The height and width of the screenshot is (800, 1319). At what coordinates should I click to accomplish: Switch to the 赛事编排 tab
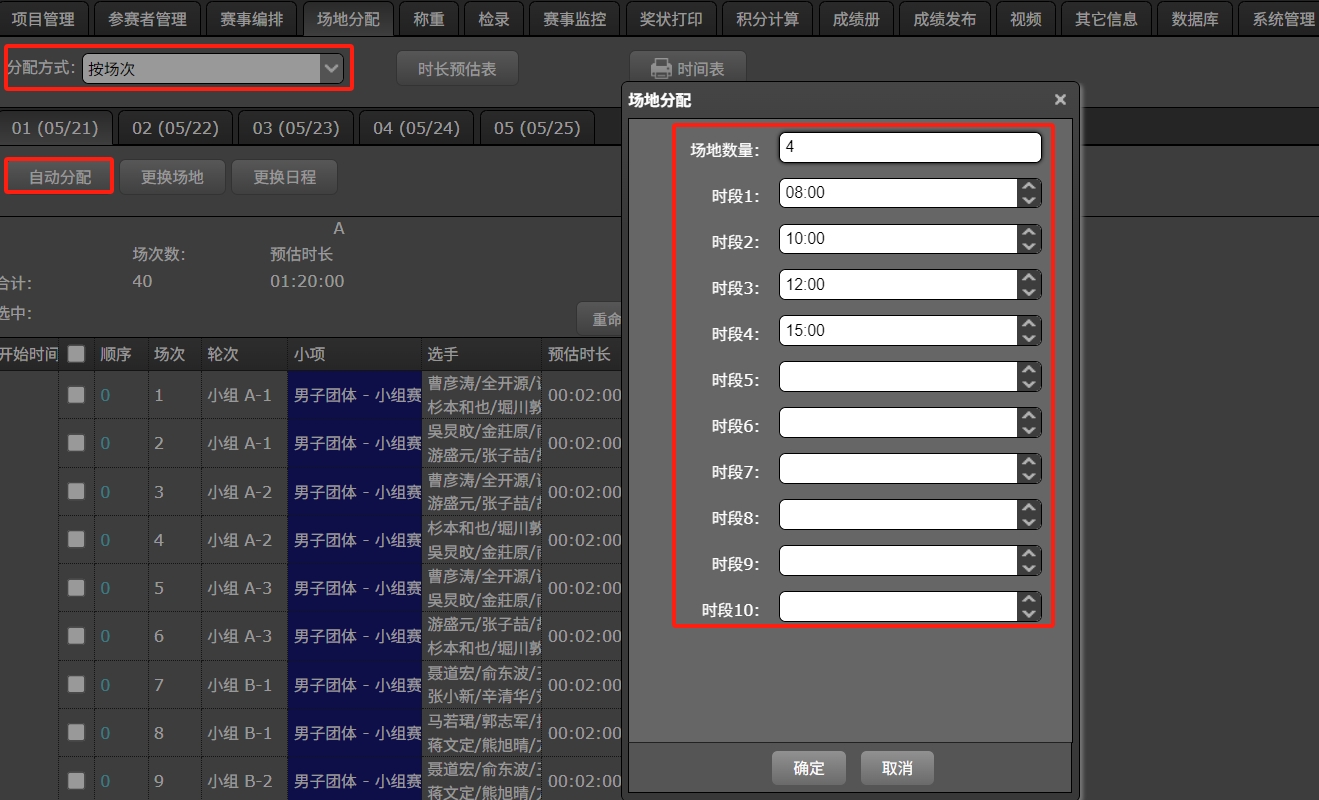(251, 19)
